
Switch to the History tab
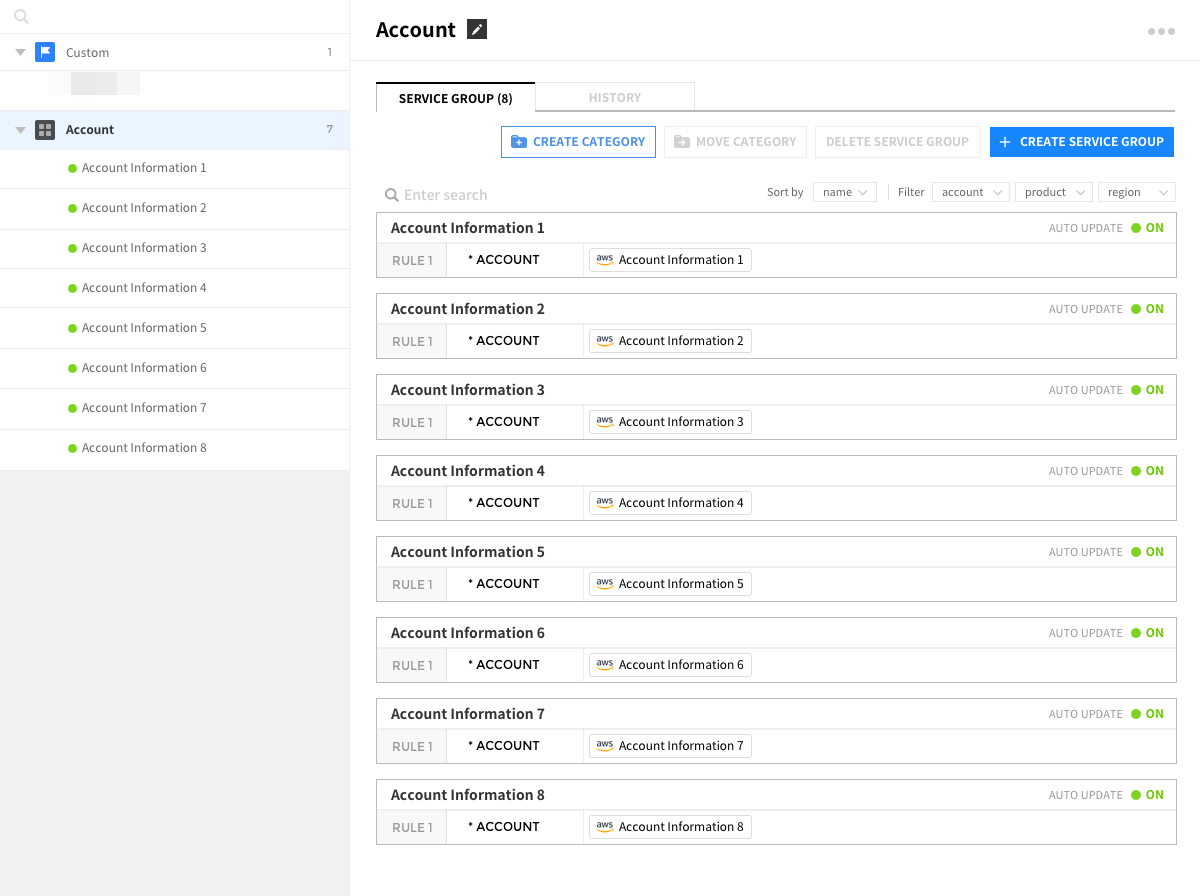coord(615,98)
